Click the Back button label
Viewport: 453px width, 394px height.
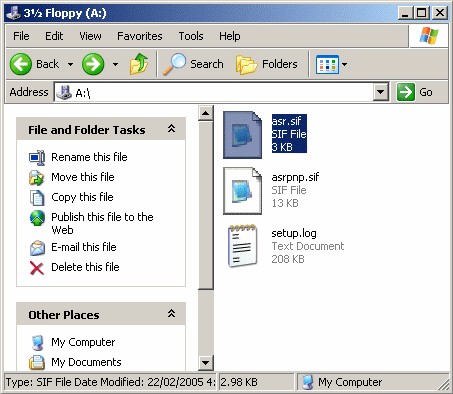tap(48, 64)
